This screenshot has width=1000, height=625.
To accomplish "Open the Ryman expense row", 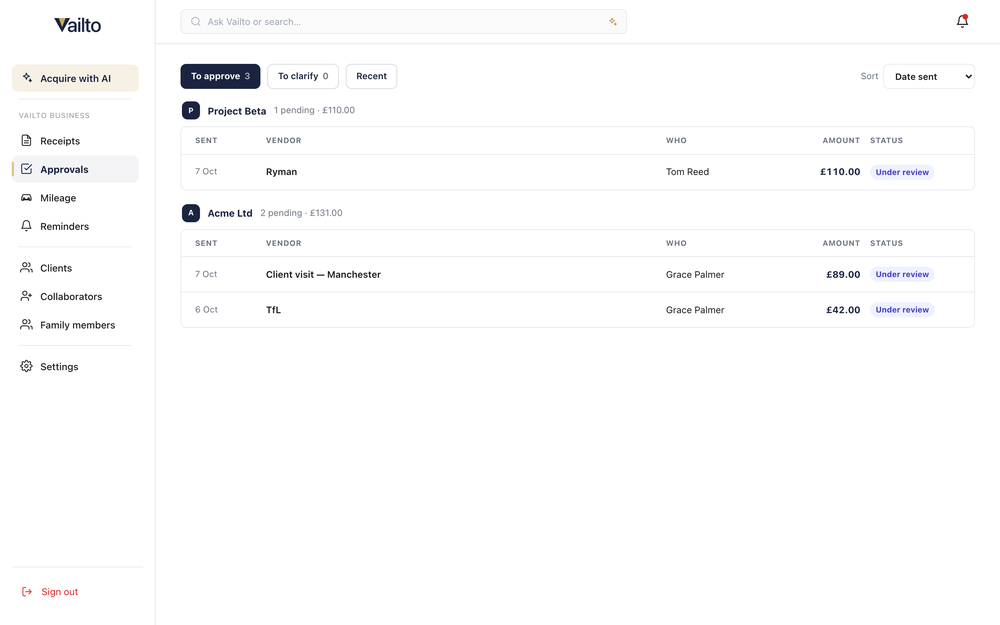I will tap(578, 172).
